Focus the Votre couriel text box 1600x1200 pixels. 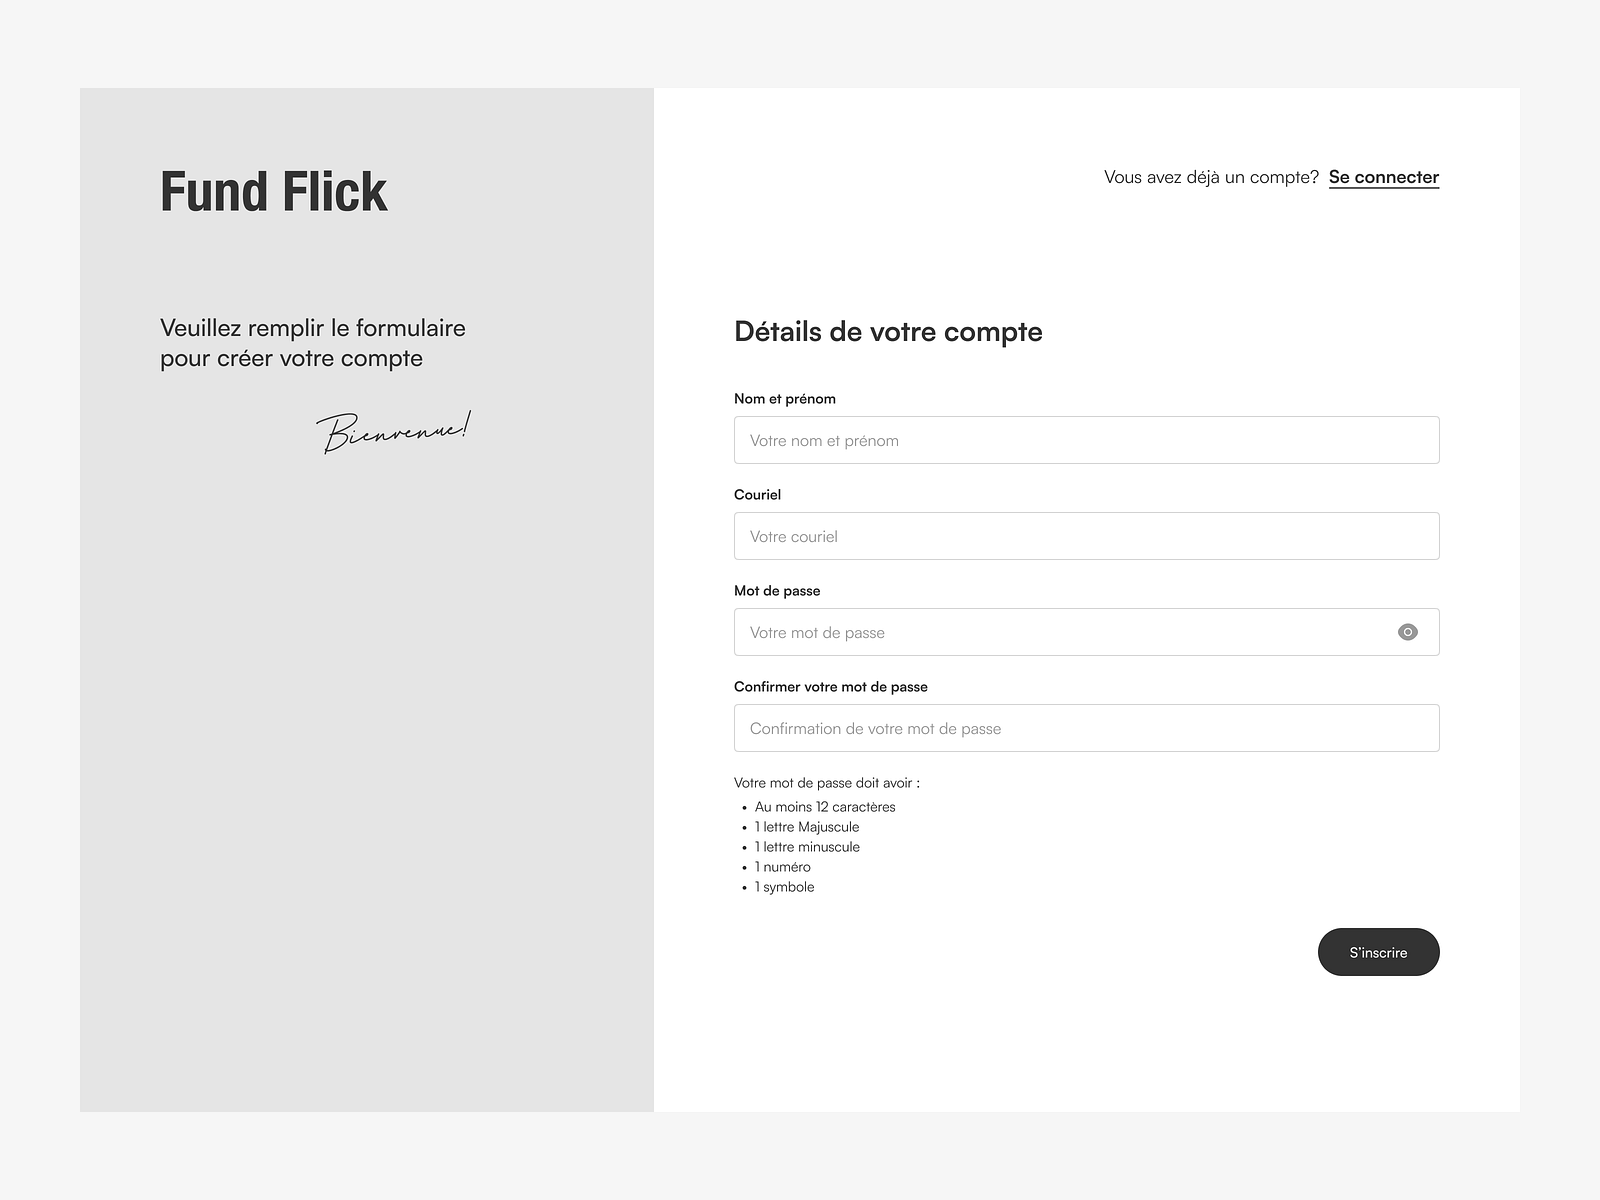(x=1086, y=536)
